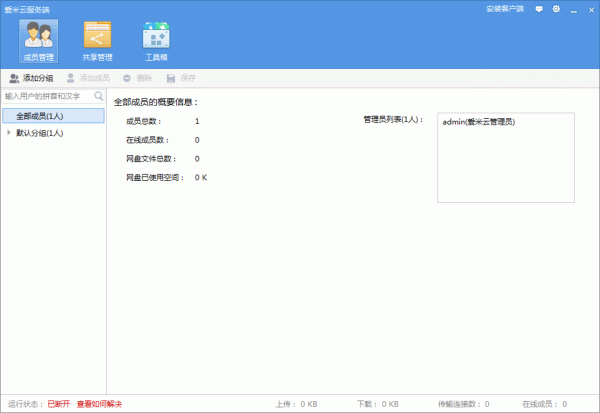Select the 默认分组(1人) group
600x413 pixels.
(x=40, y=132)
